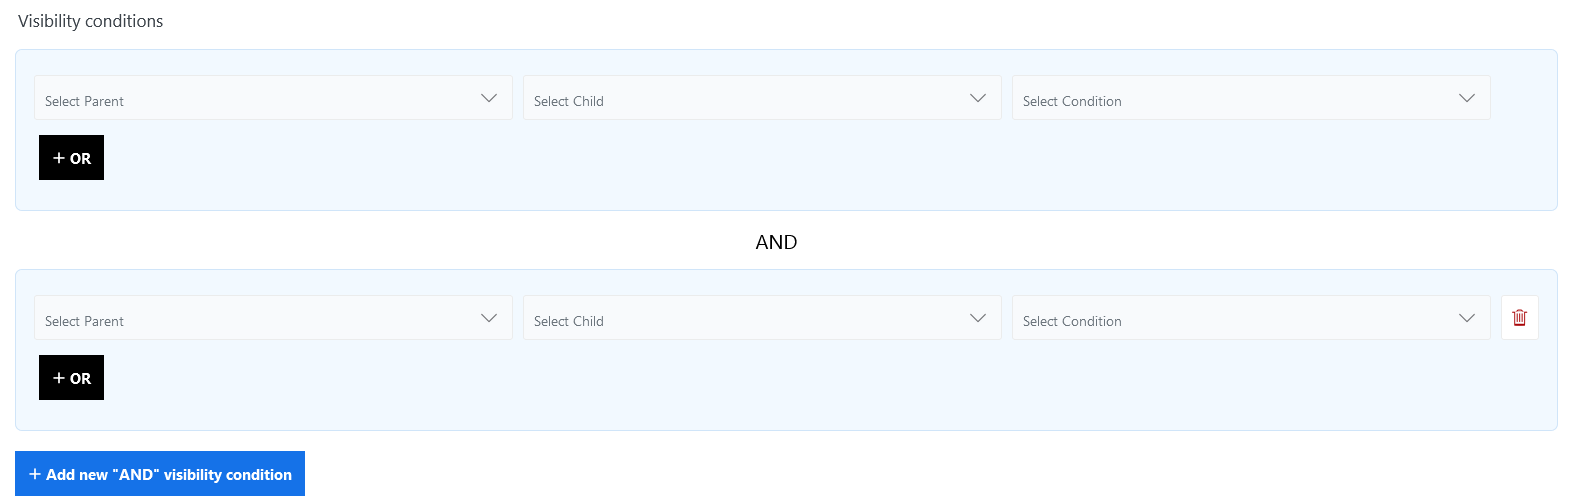Click empty area of the second condition group panel
This screenshot has height=501, width=1581.
click(x=800, y=390)
